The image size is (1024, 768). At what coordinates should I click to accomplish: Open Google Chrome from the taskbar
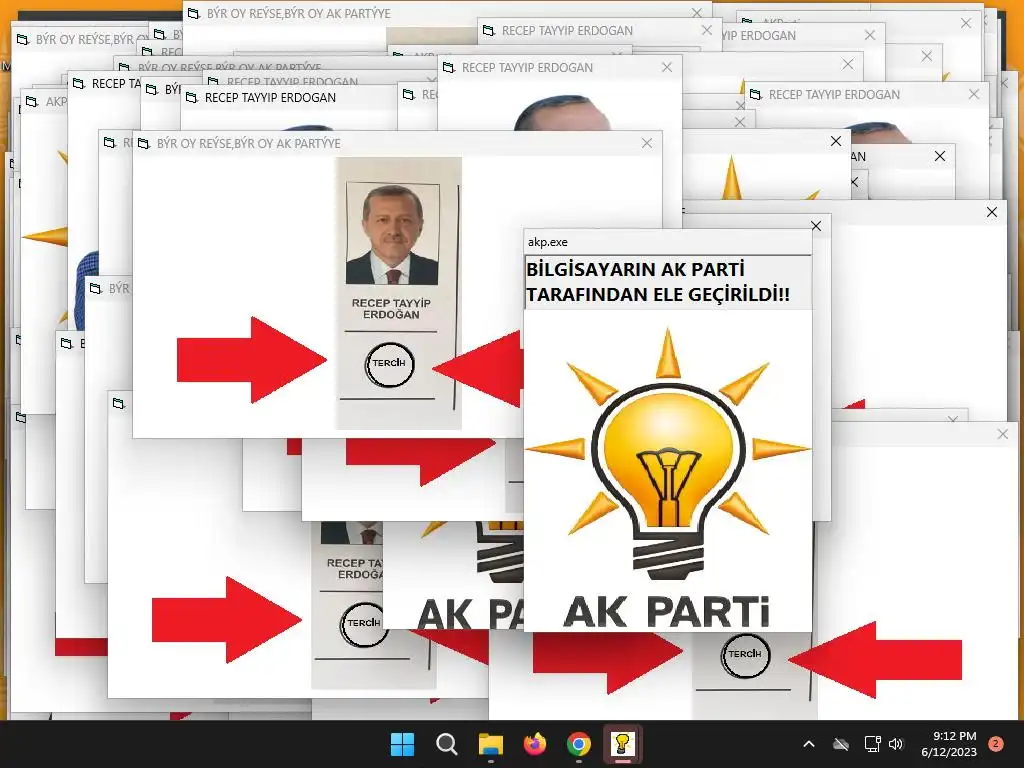579,744
